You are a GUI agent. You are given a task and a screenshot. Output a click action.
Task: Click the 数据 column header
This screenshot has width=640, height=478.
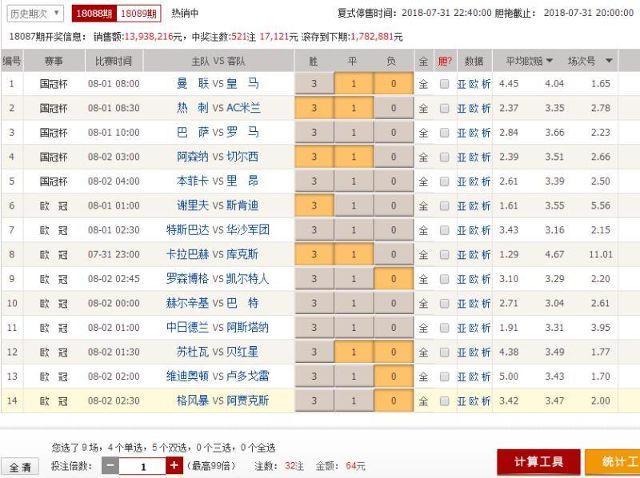click(x=474, y=61)
